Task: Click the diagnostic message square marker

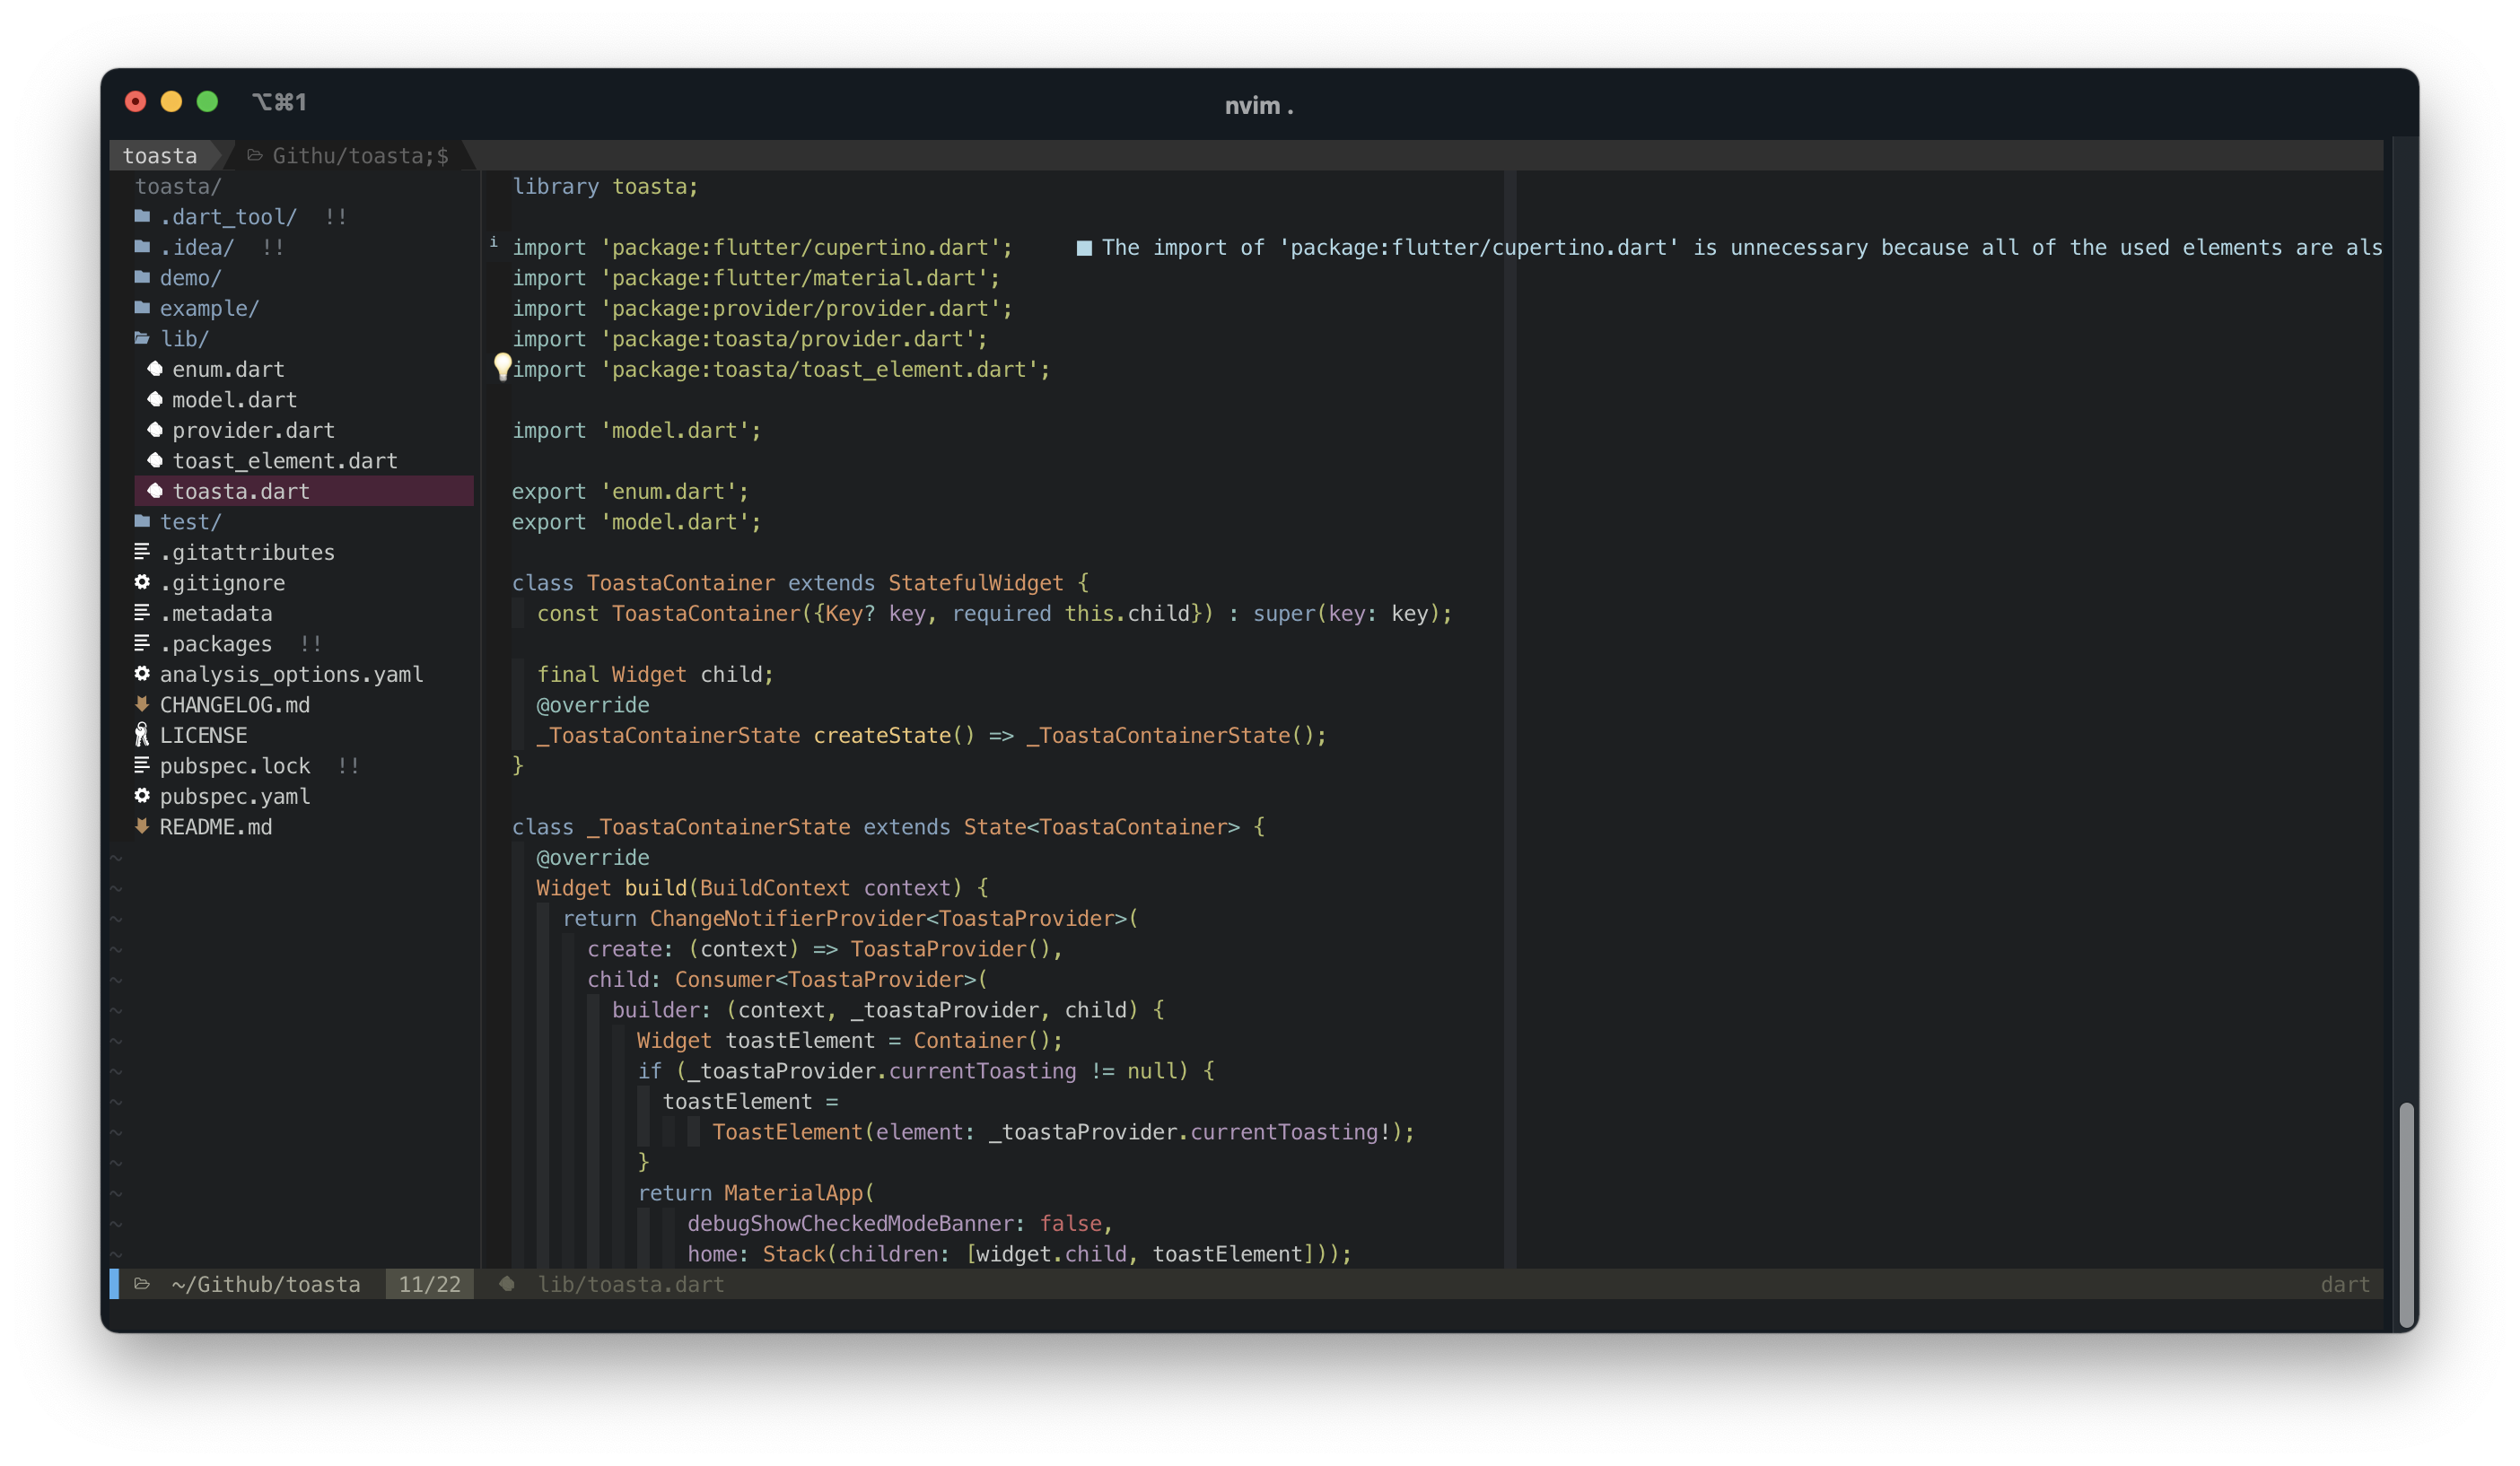Action: pyautogui.click(x=1084, y=248)
